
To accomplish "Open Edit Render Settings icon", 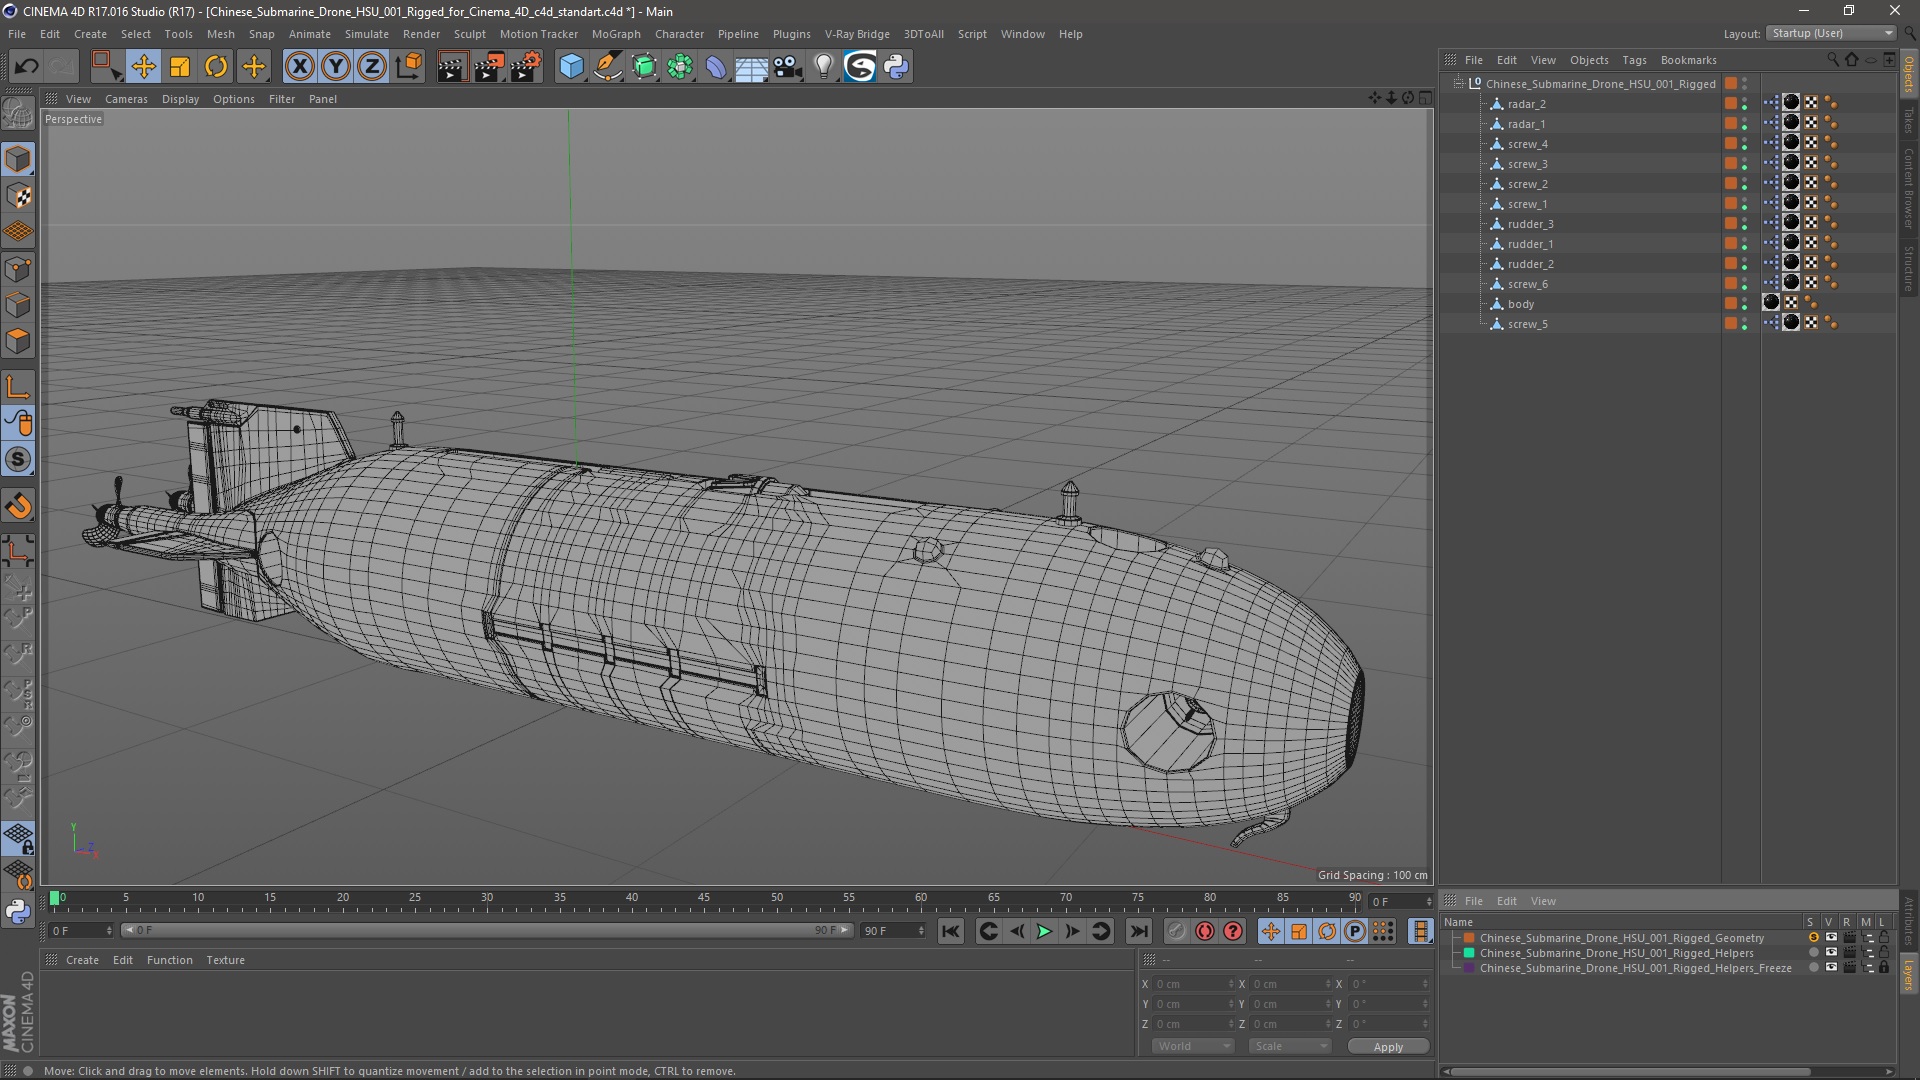I will coord(526,67).
